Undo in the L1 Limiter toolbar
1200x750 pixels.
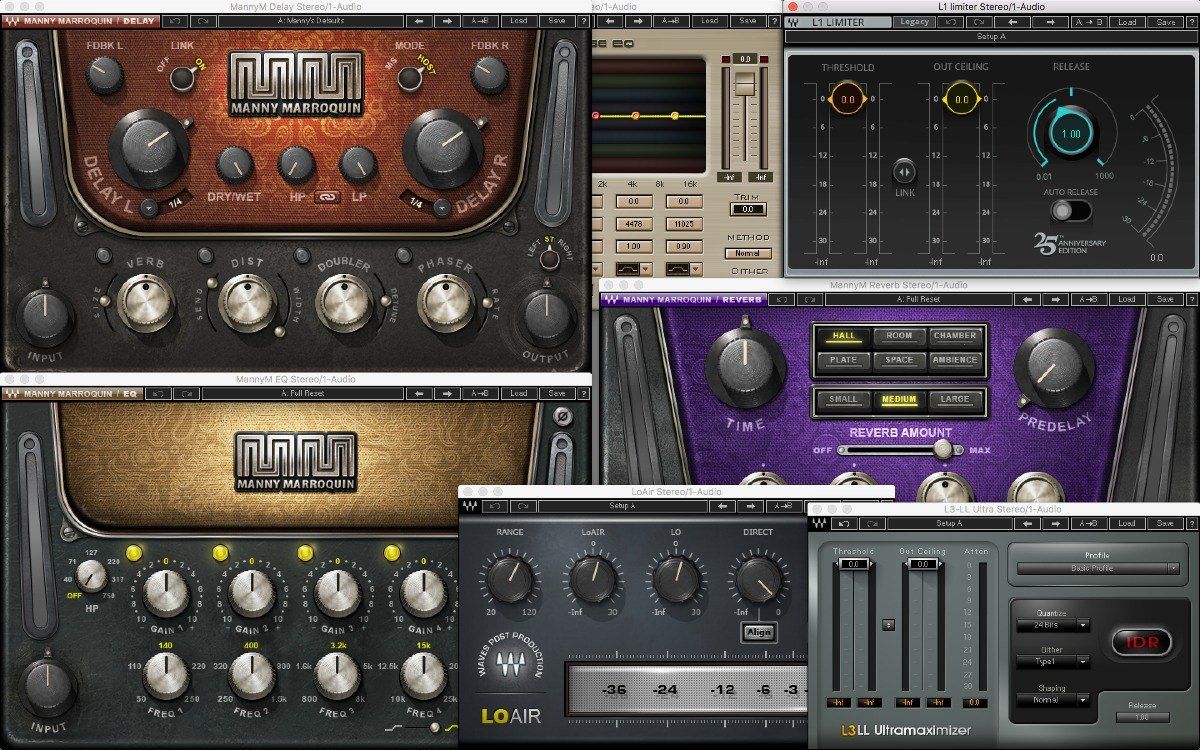[x=950, y=22]
